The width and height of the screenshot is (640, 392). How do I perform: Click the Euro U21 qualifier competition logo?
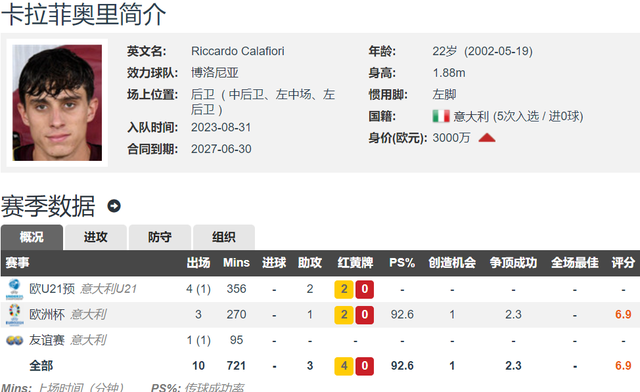(x=14, y=289)
